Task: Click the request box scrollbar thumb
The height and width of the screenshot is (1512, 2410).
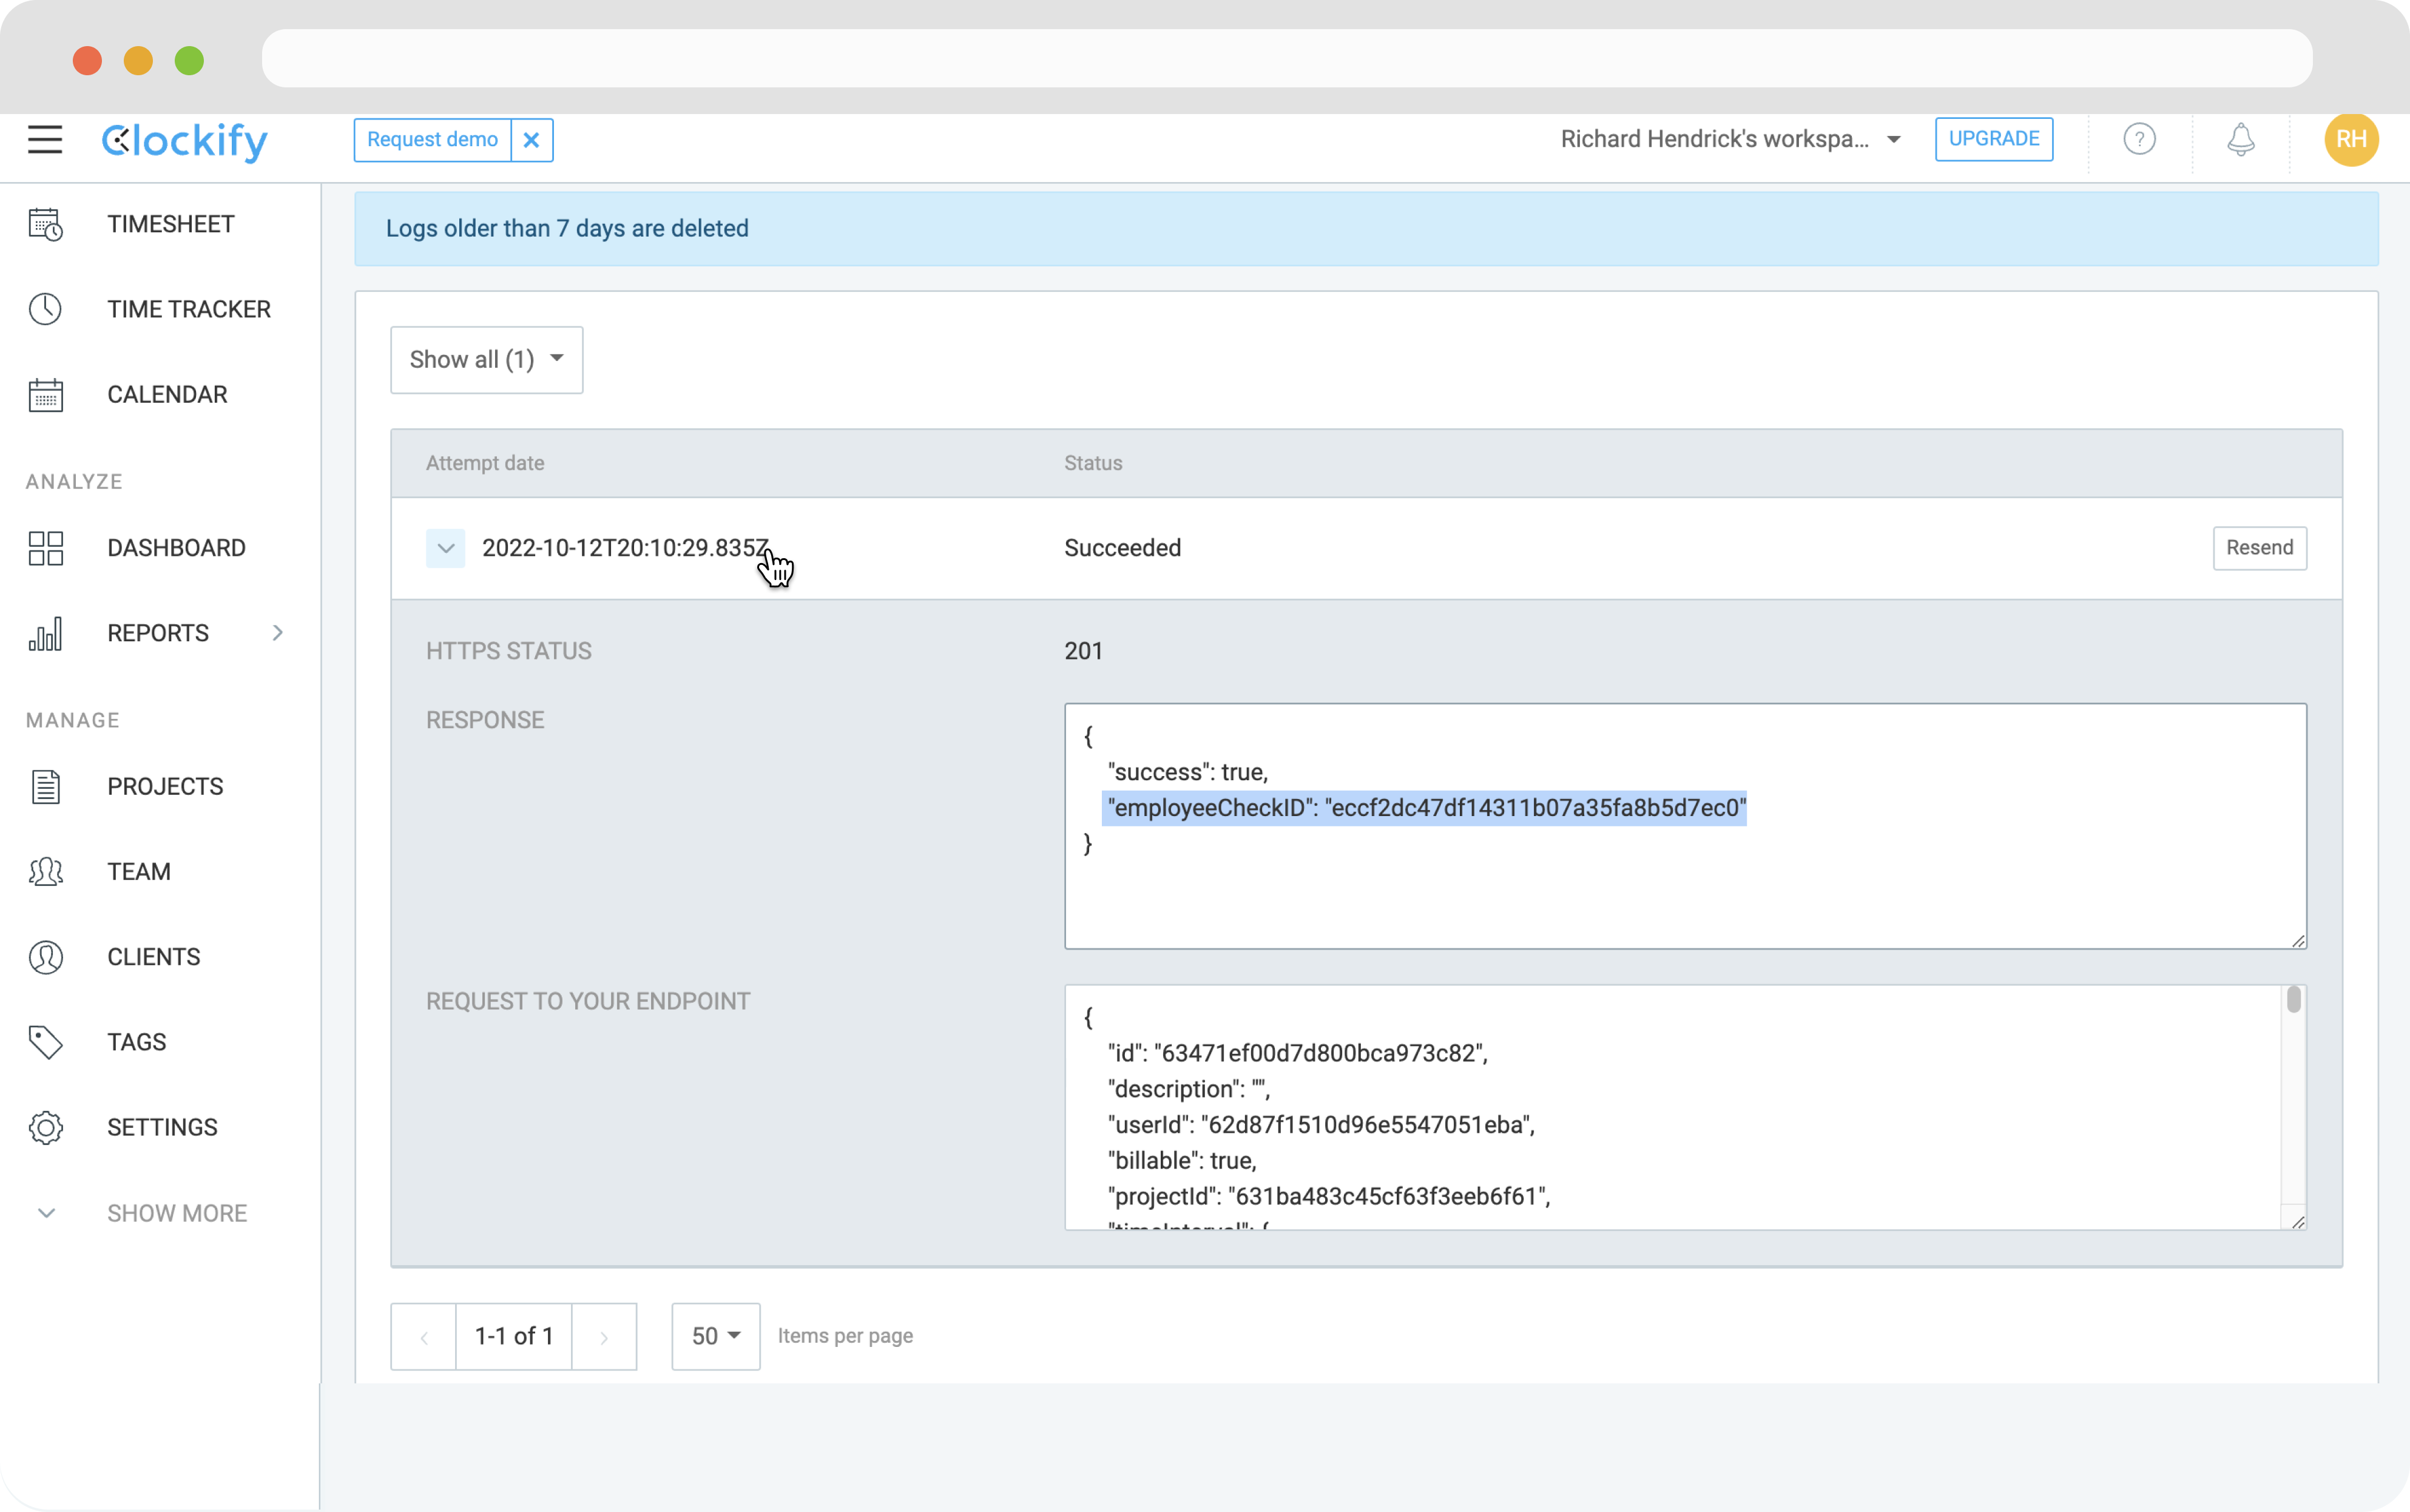Action: click(2293, 999)
